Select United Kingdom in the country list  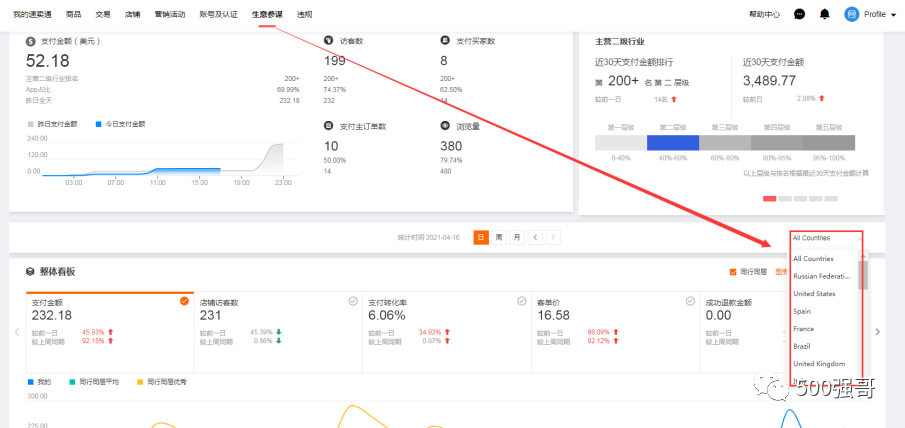(x=819, y=364)
